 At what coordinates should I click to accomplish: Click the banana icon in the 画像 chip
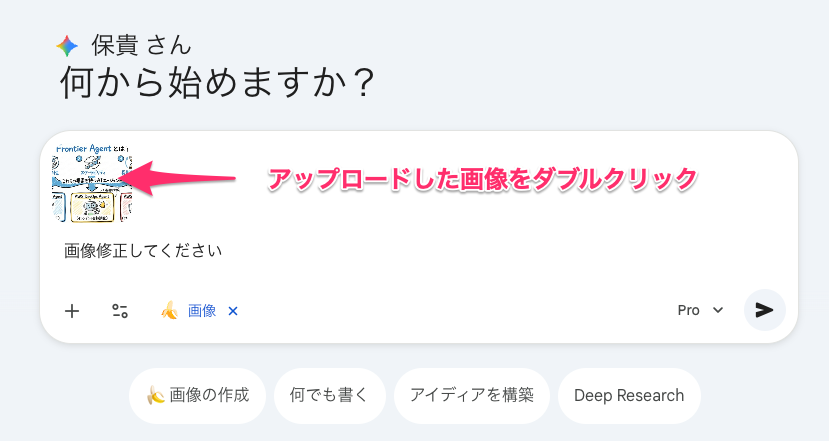[169, 311]
